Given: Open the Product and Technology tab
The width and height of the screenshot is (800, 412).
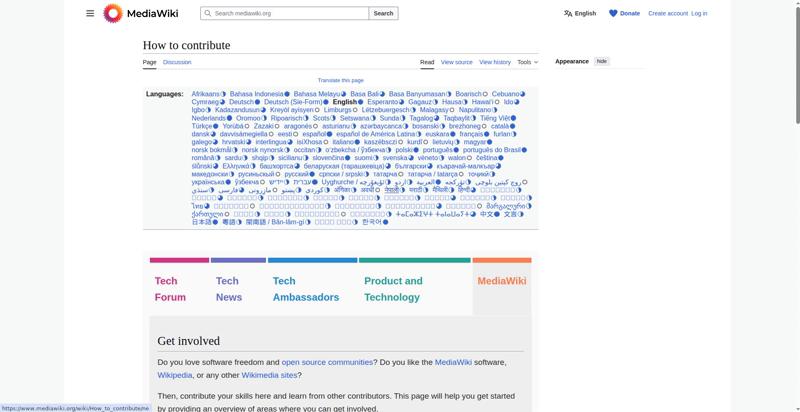Looking at the screenshot, I should [x=393, y=289].
